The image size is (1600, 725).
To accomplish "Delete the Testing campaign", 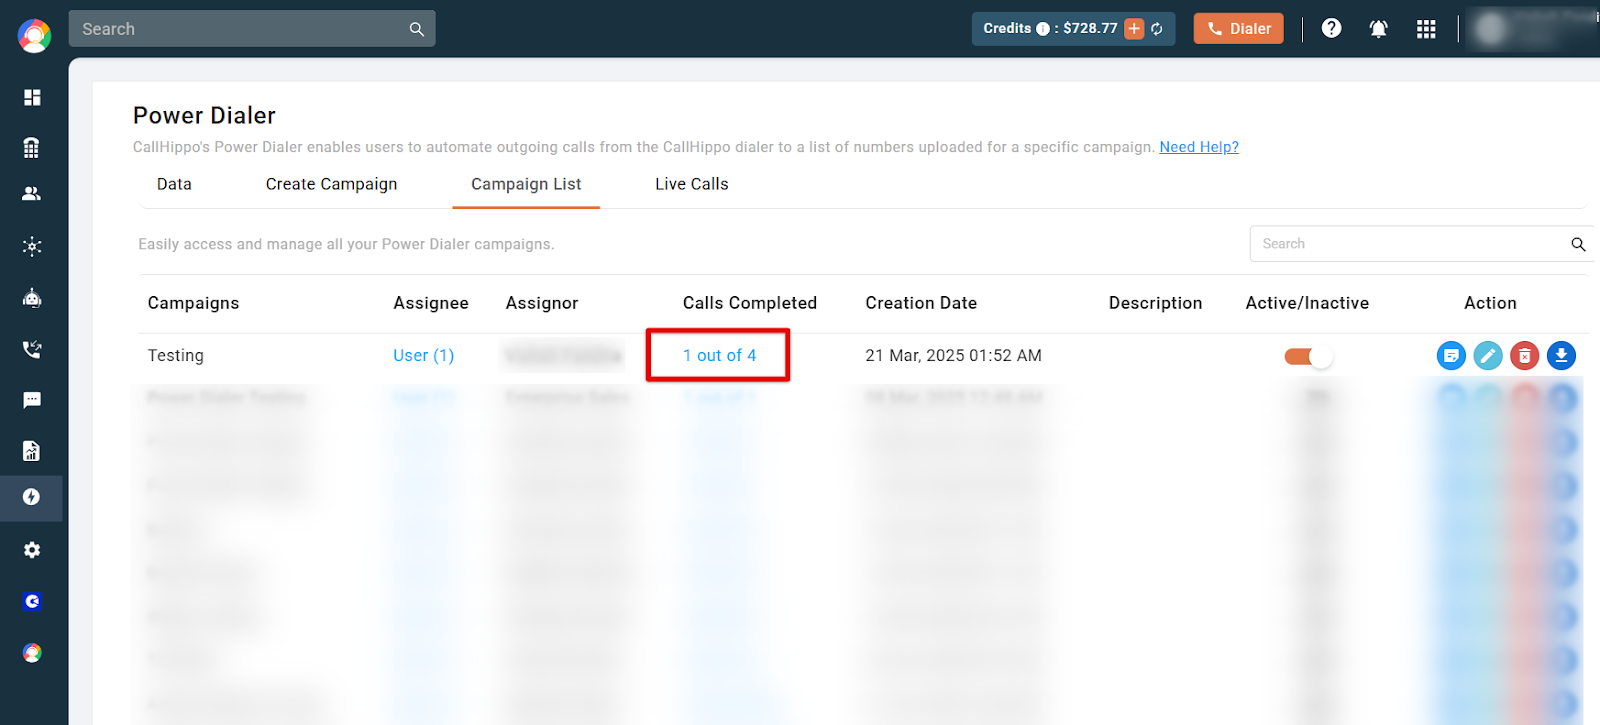I will click(1524, 355).
